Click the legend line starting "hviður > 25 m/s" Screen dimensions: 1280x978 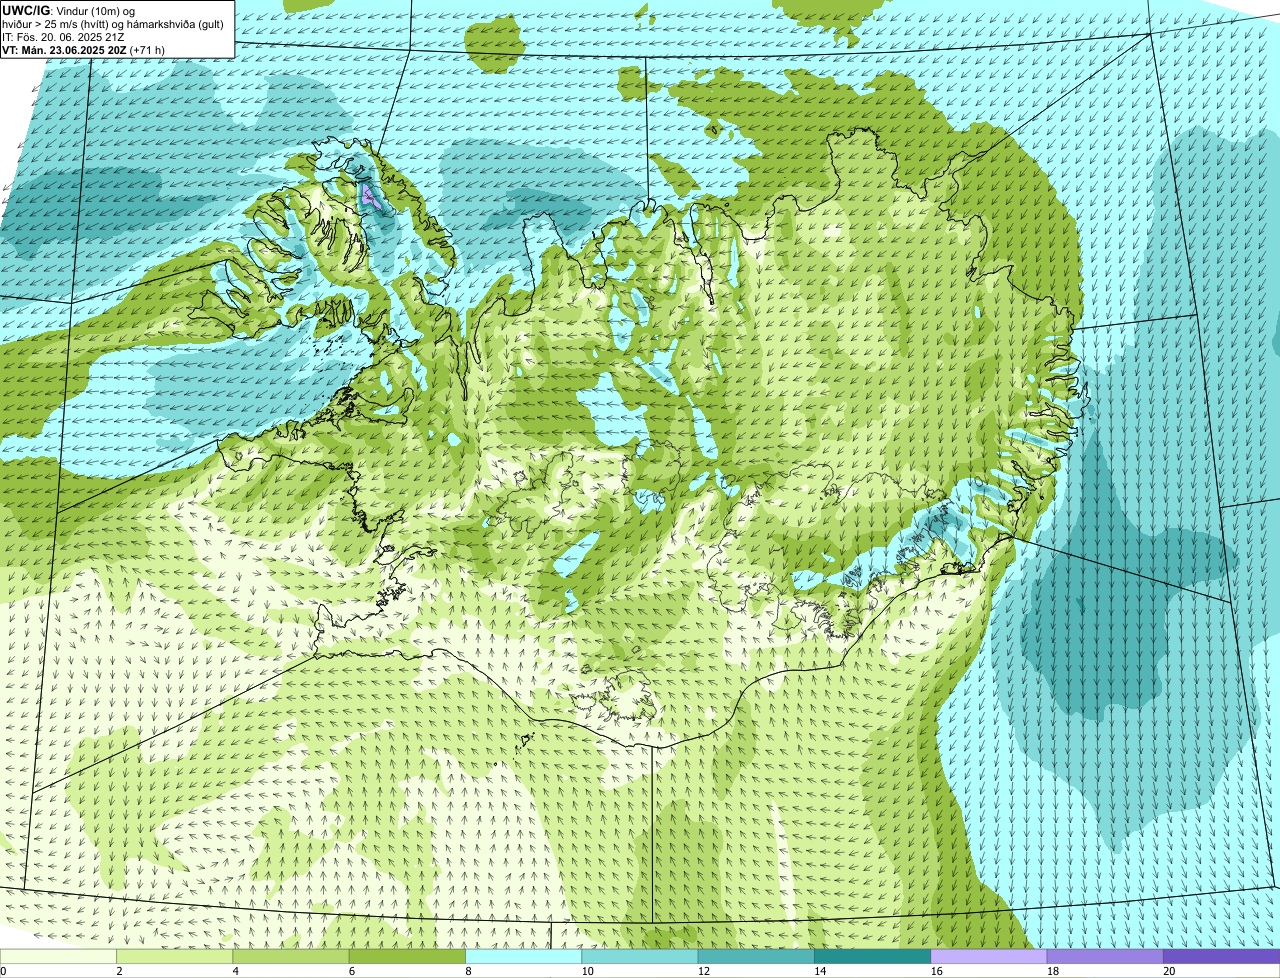pyautogui.click(x=113, y=24)
